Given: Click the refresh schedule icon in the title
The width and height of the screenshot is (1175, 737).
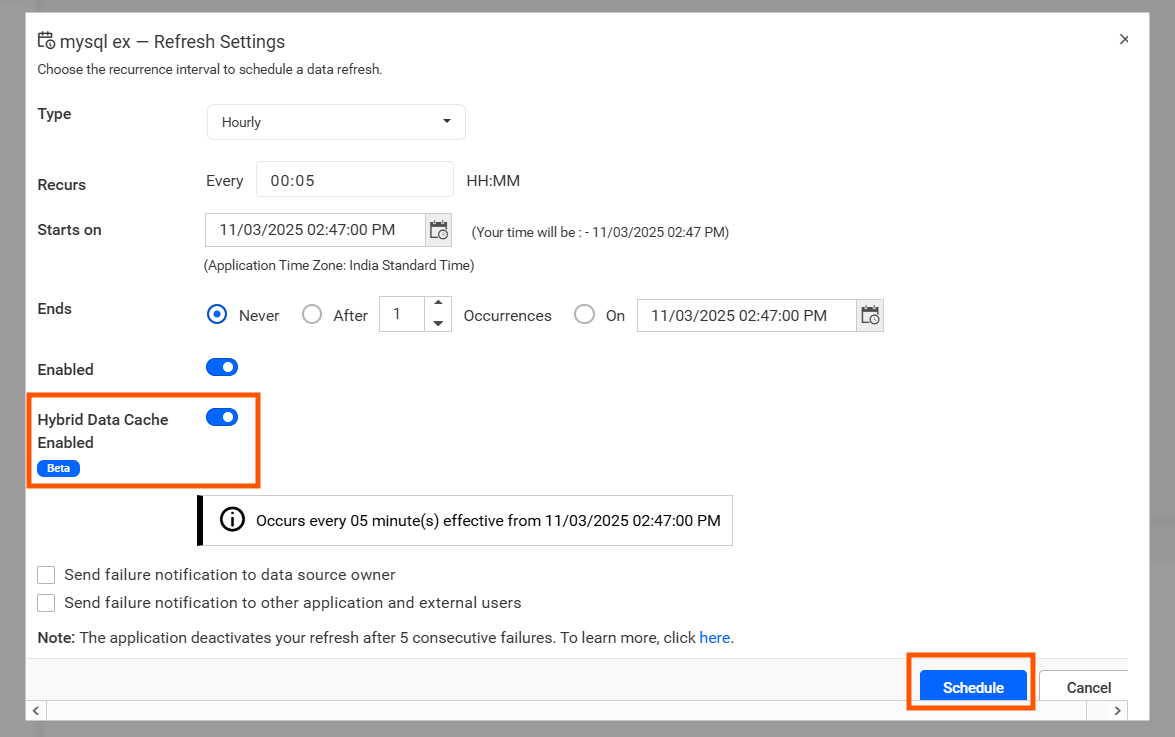Looking at the screenshot, I should coord(46,40).
